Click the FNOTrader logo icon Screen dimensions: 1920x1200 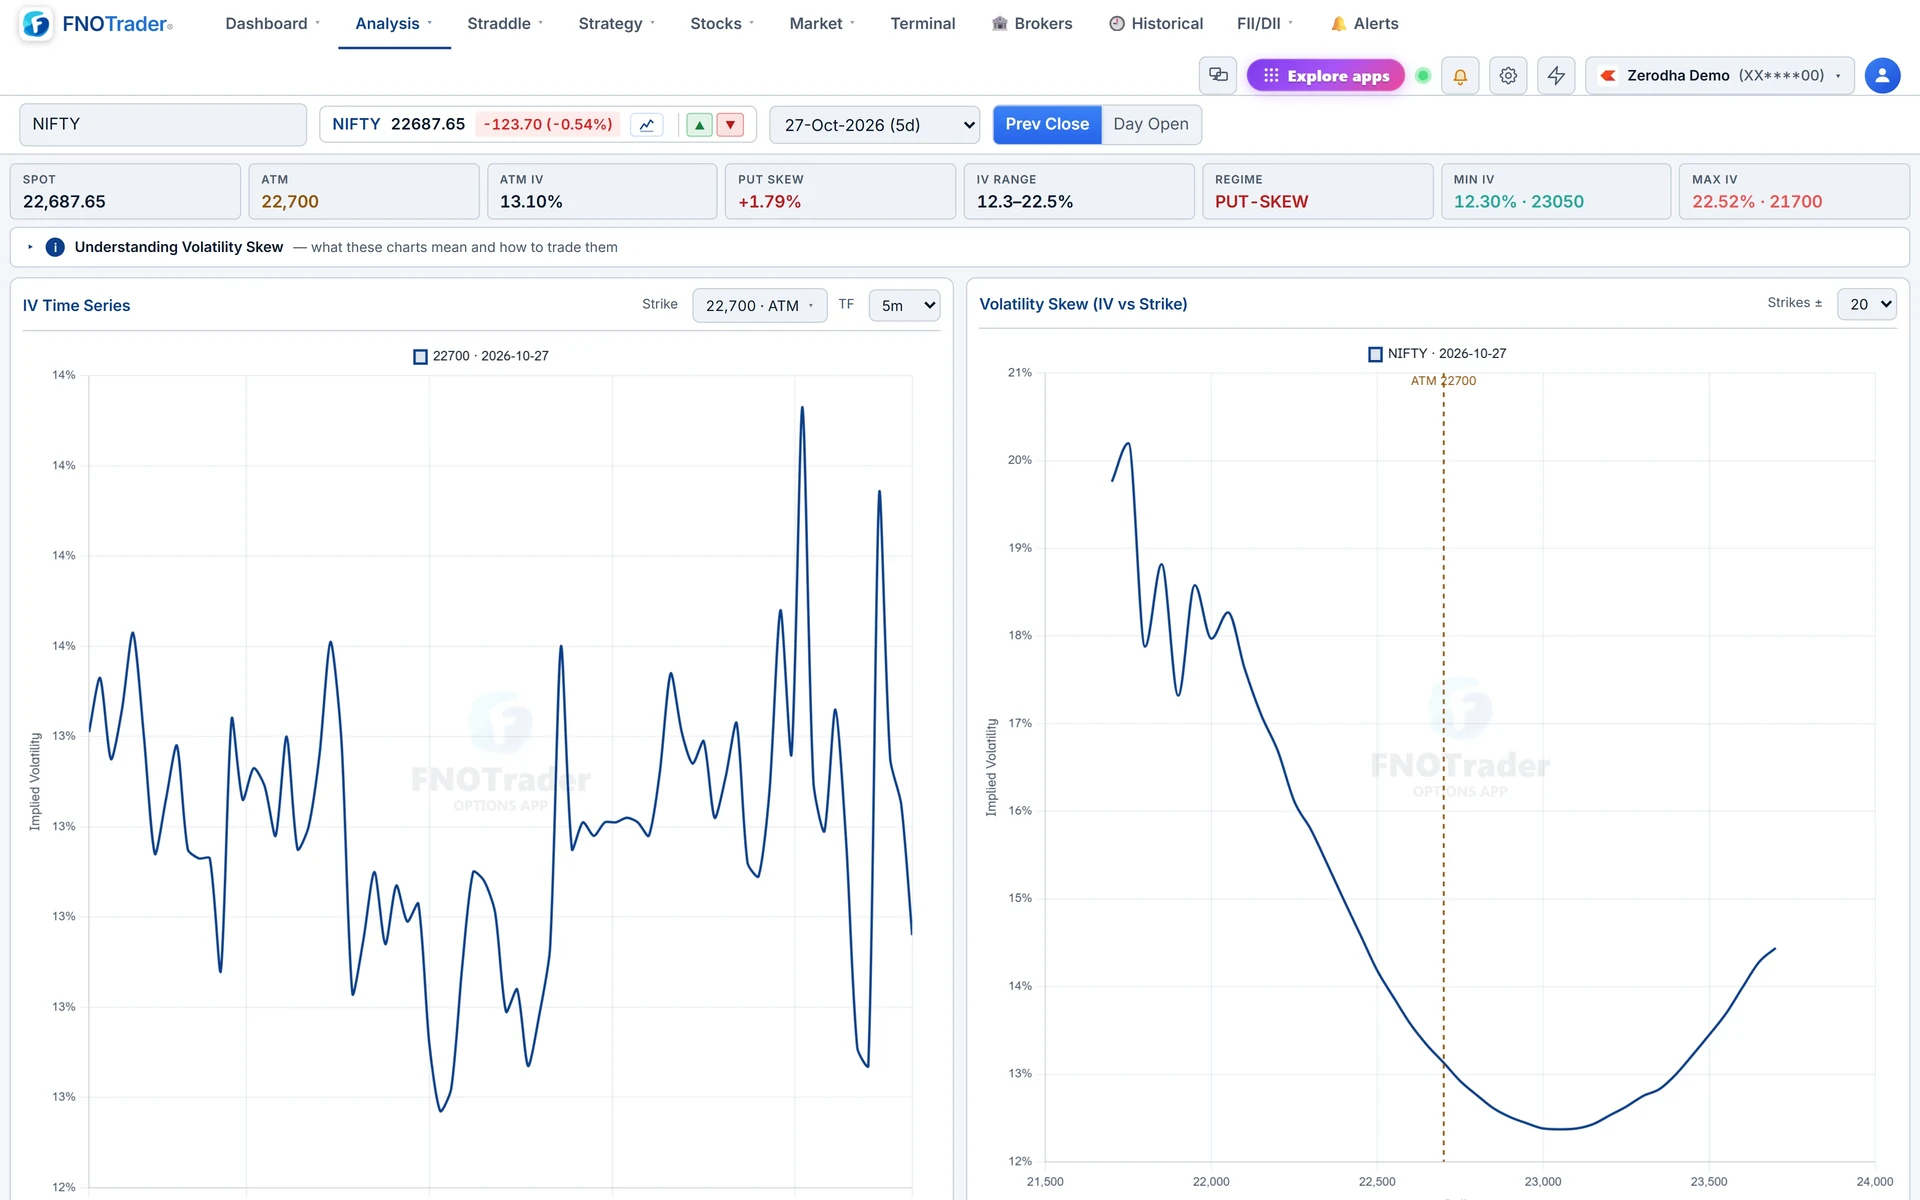pos(36,24)
